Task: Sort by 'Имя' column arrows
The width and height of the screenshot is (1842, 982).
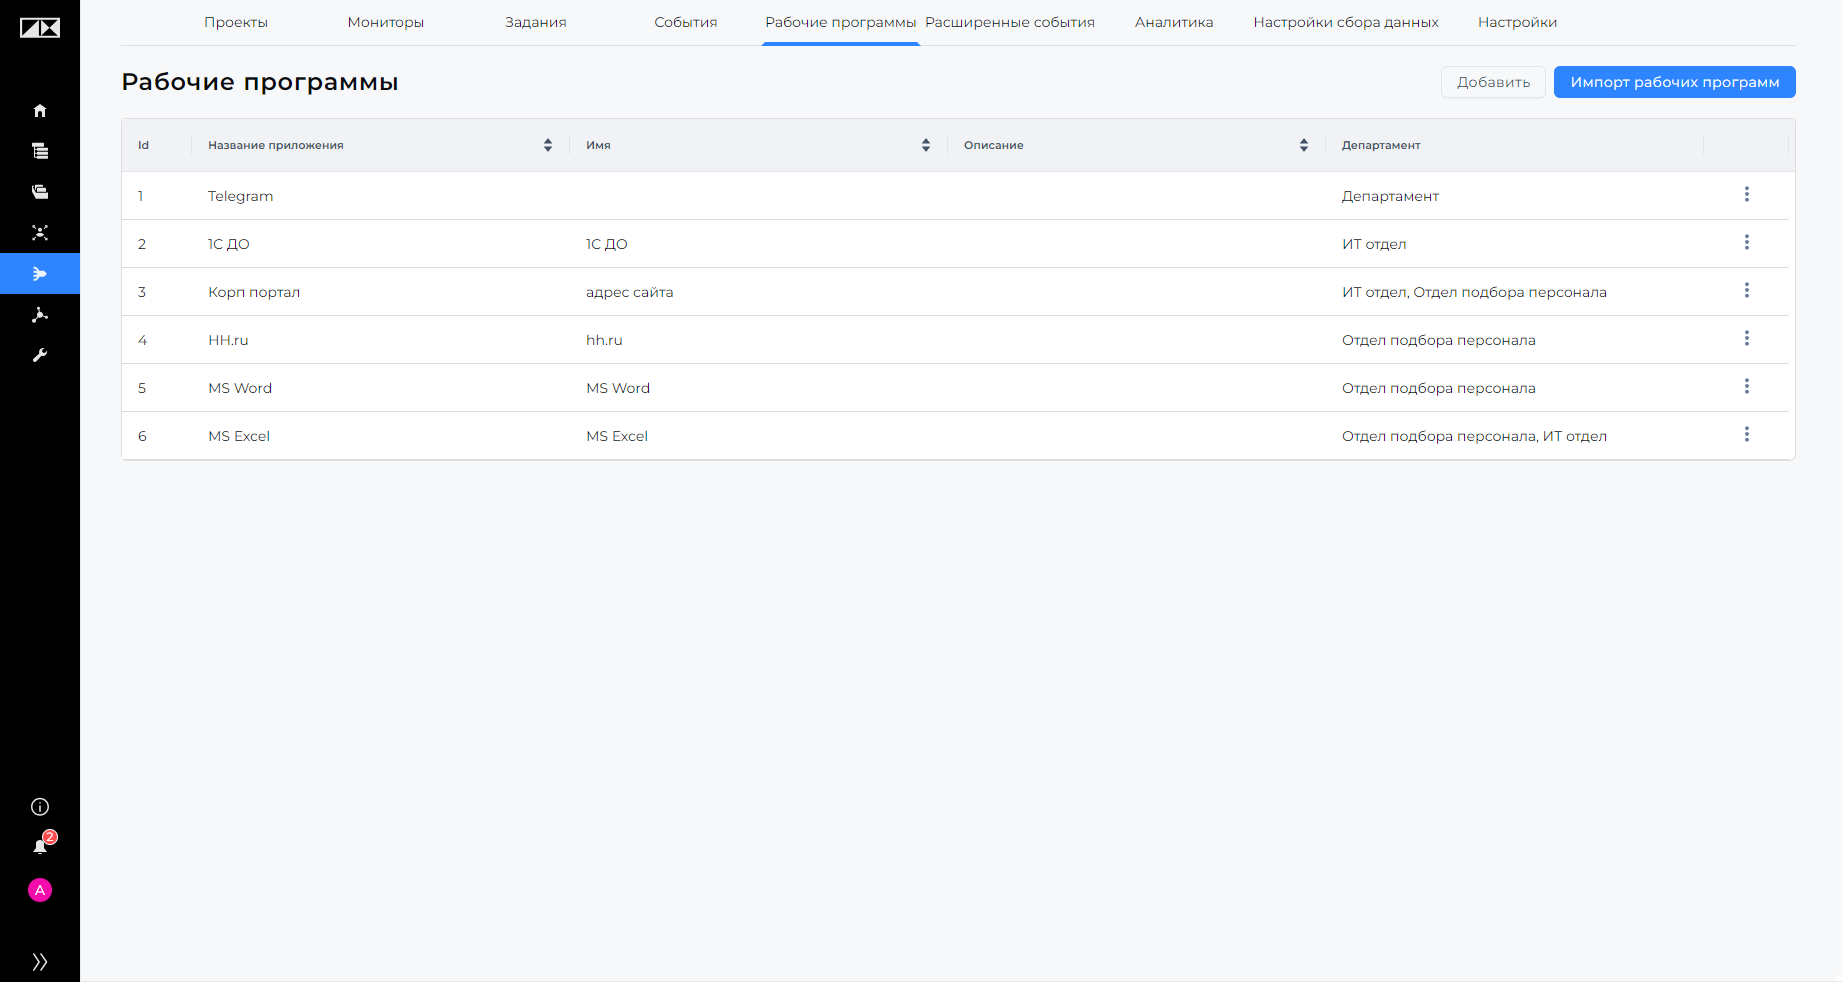Action: click(x=926, y=145)
